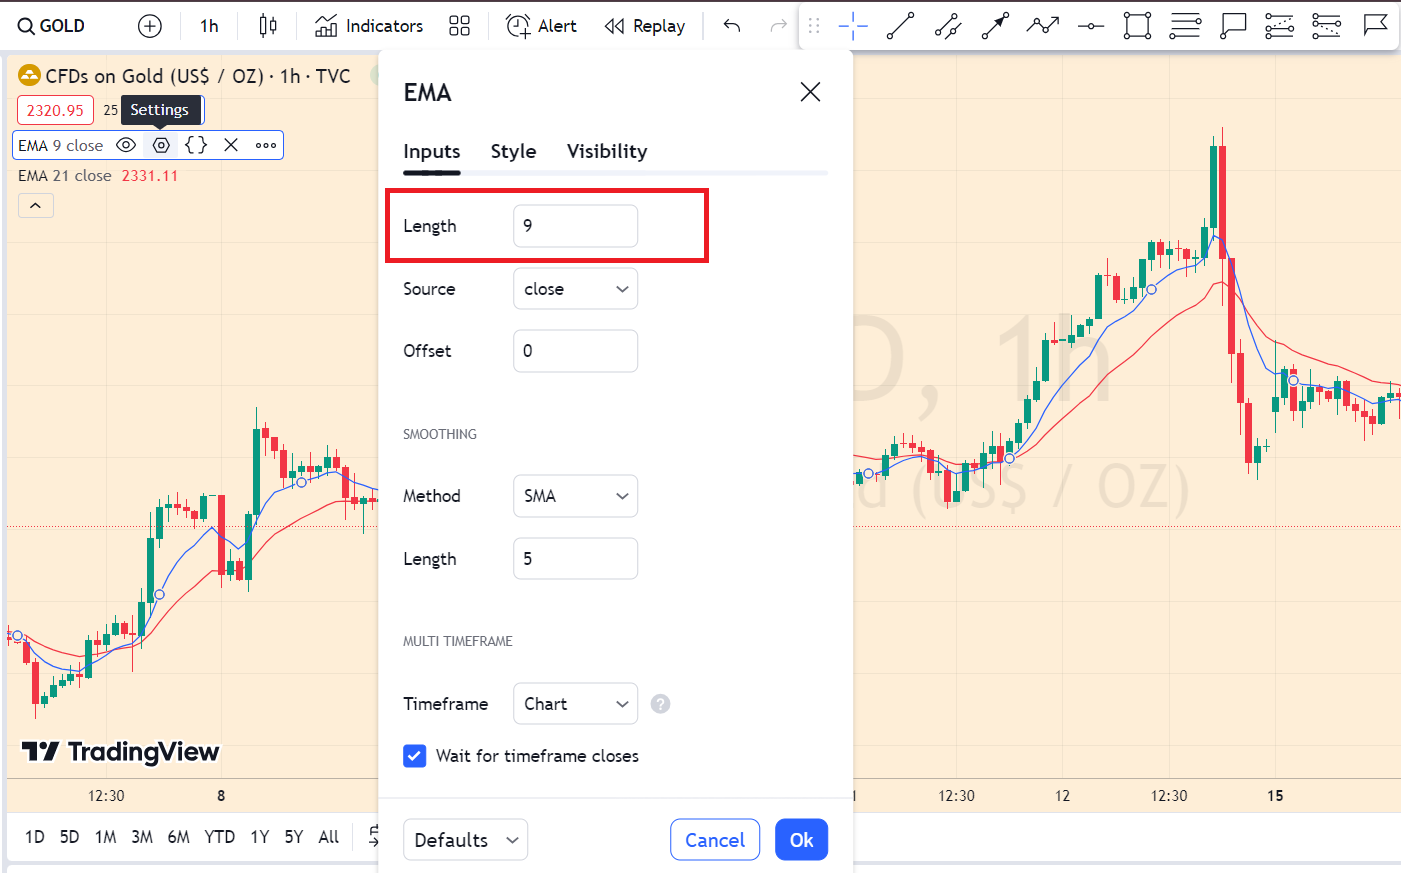
Task: Open the chart type candlestick icon
Action: point(267,26)
